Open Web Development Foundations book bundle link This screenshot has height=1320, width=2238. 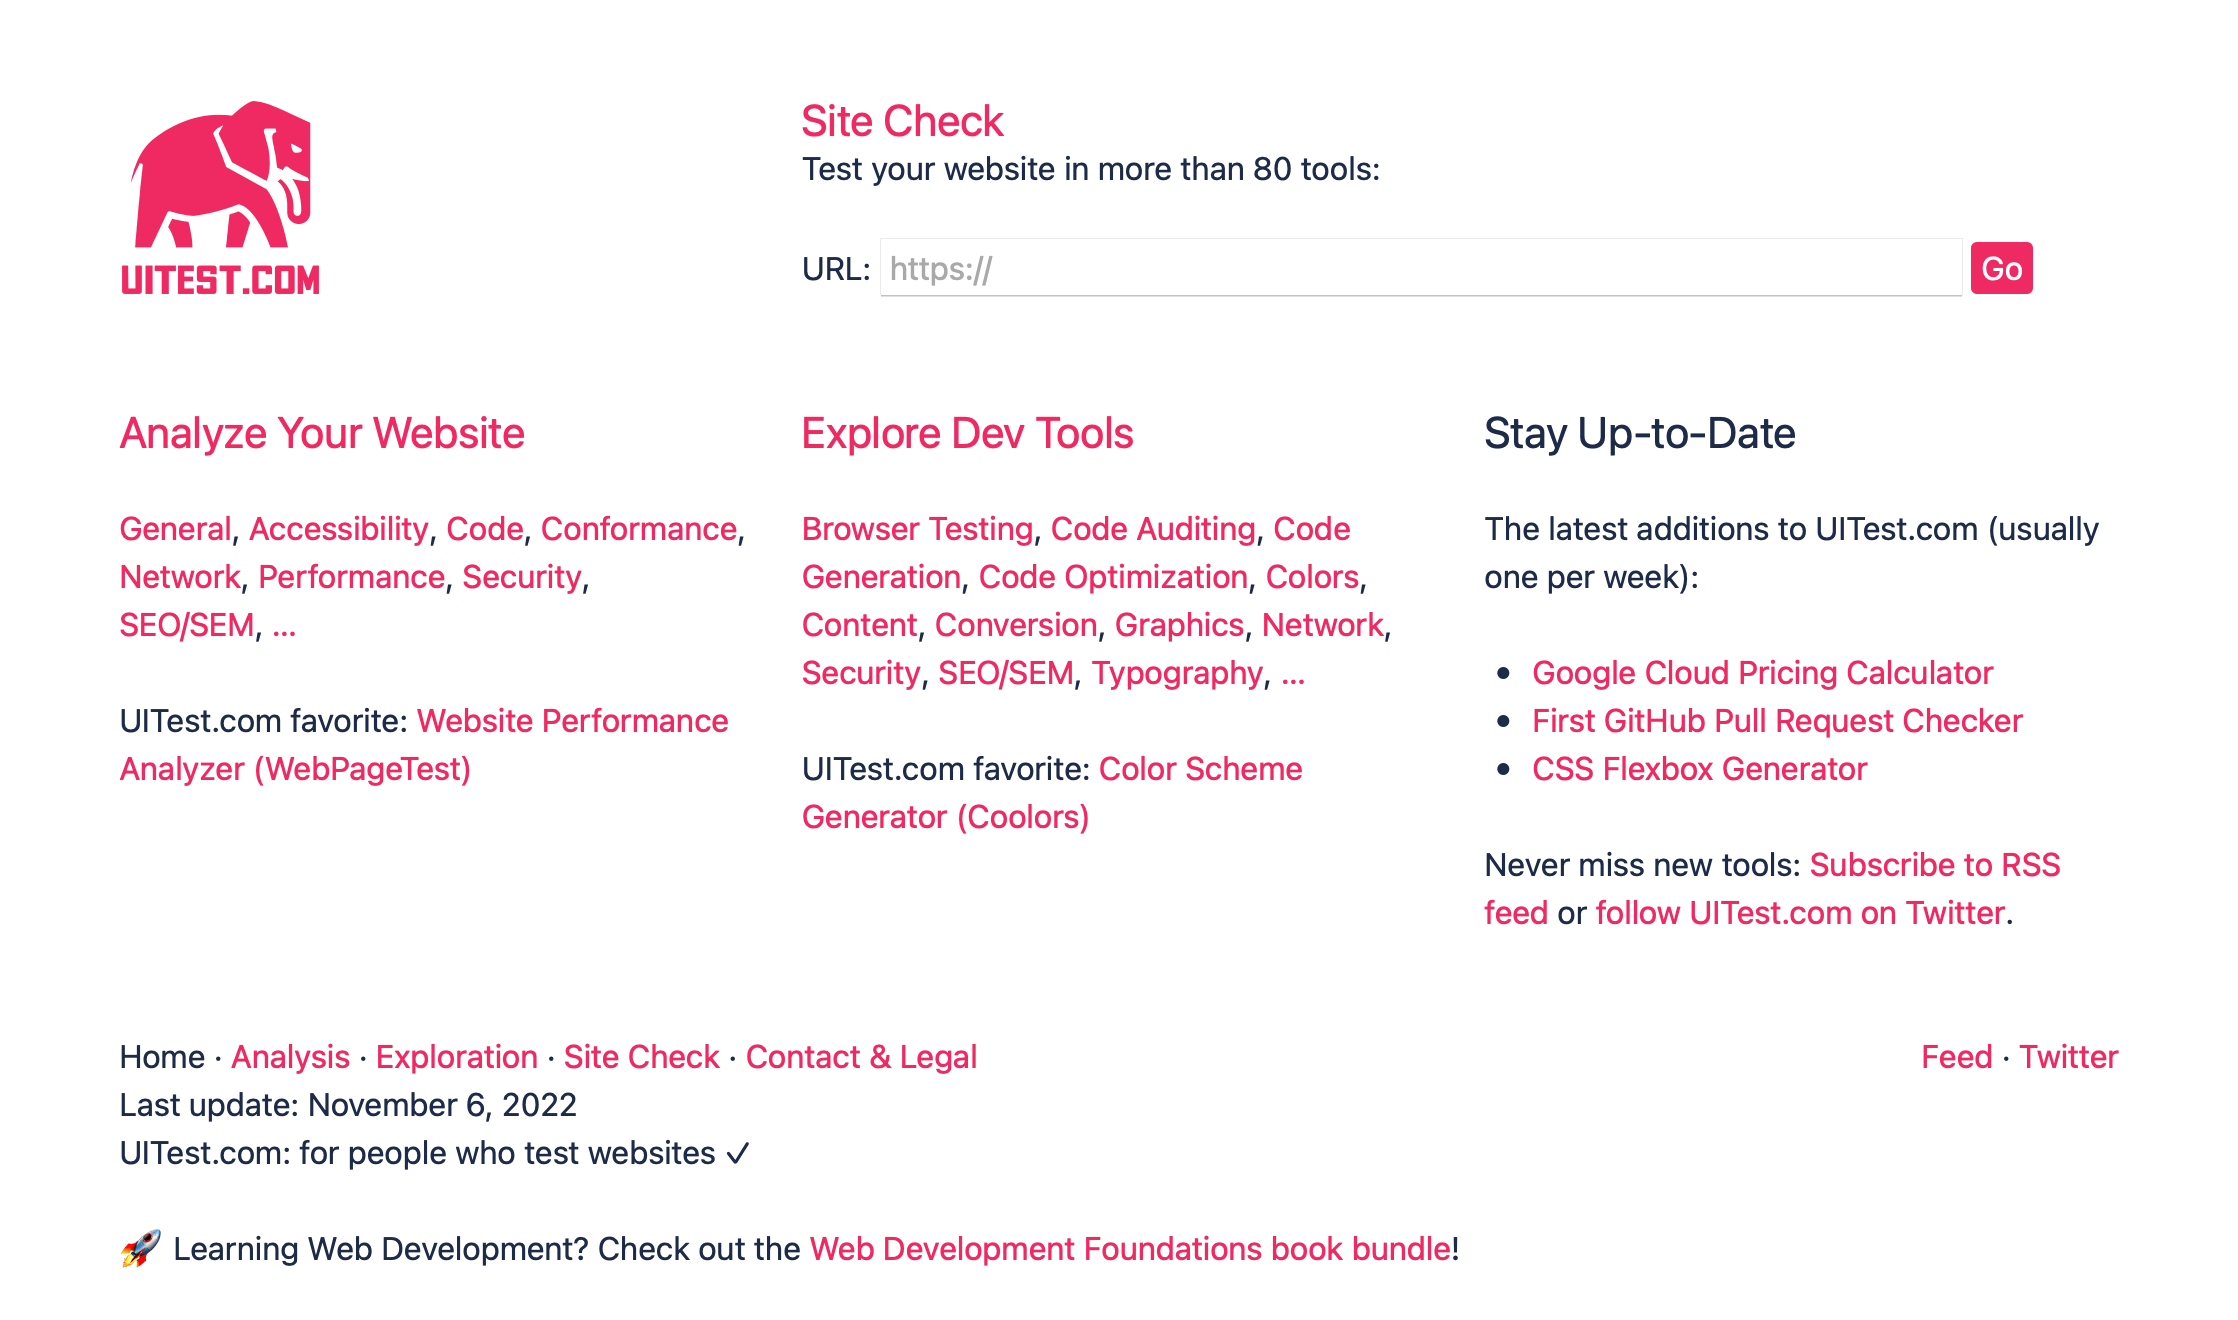coord(1131,1249)
